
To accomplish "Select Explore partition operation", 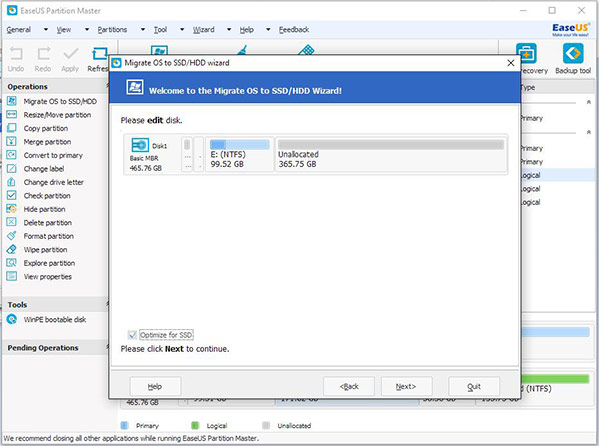I will click(49, 263).
